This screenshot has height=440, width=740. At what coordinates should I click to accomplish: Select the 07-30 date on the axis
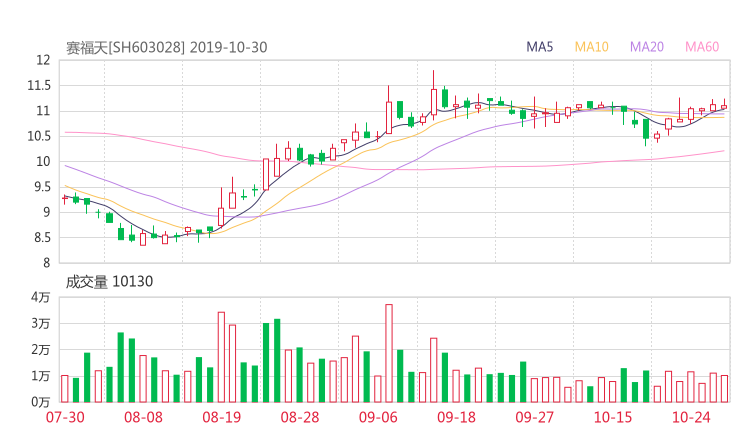(65, 417)
